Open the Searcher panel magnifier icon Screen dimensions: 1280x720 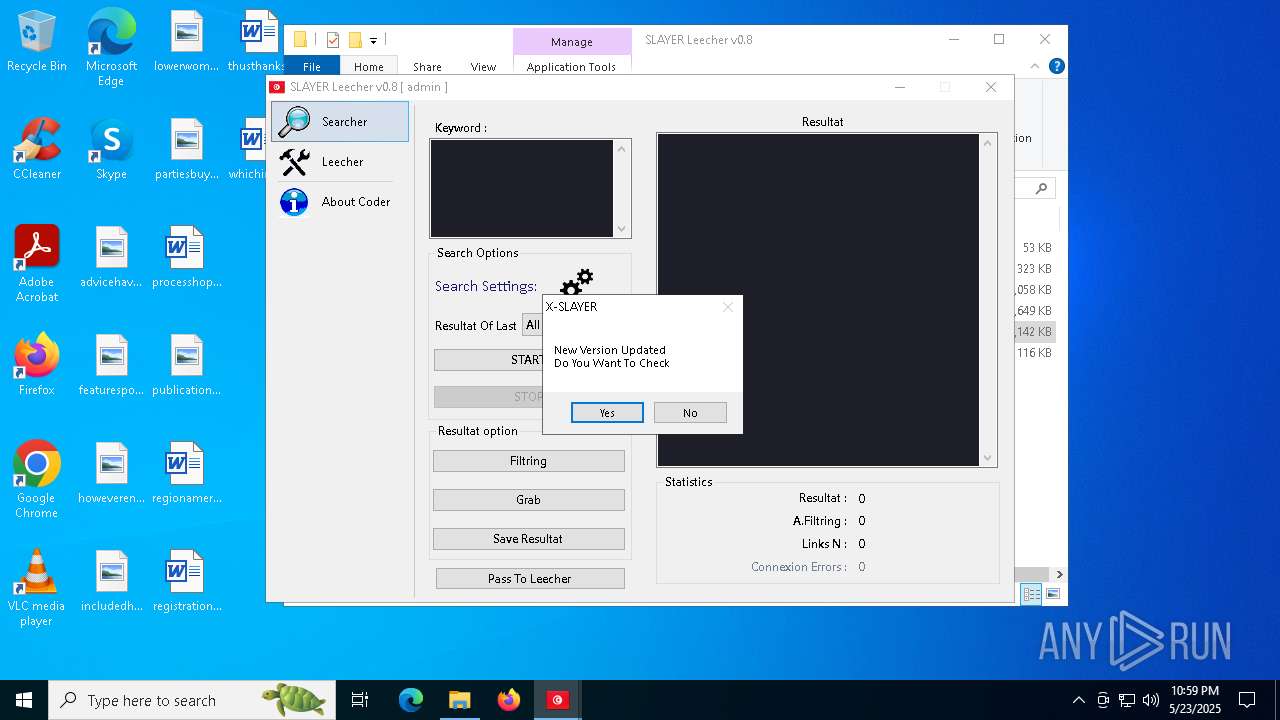pyautogui.click(x=295, y=121)
